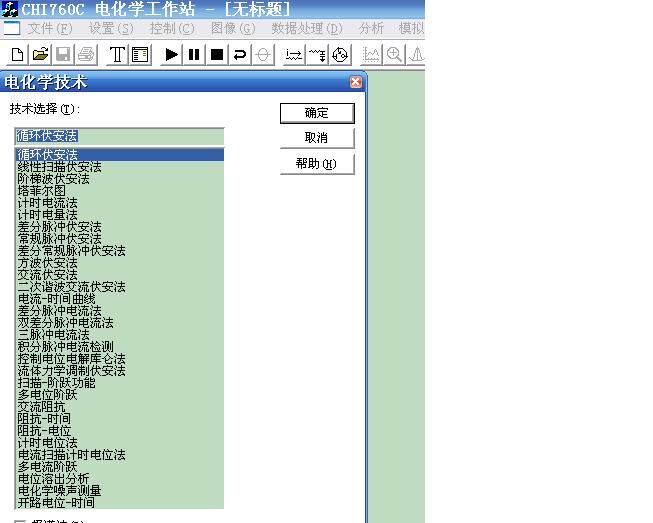Confirm selection with the 确定 button
The image size is (653, 523).
[317, 113]
